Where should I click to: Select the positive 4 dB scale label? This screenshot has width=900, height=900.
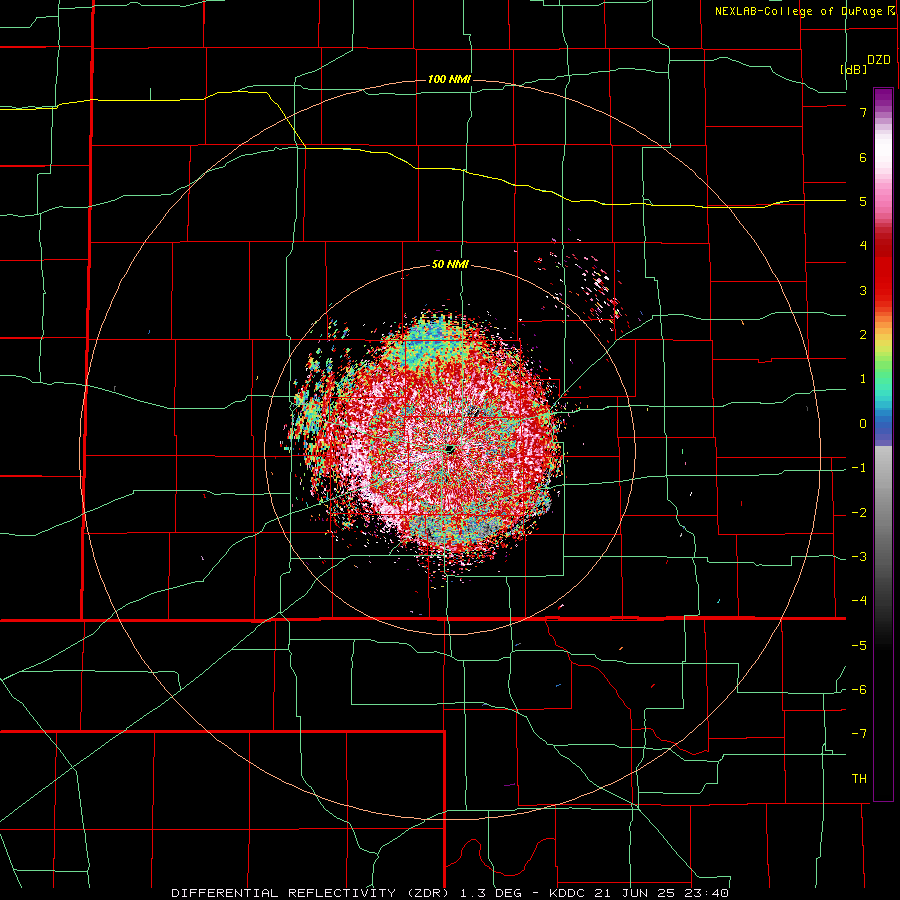(x=863, y=246)
